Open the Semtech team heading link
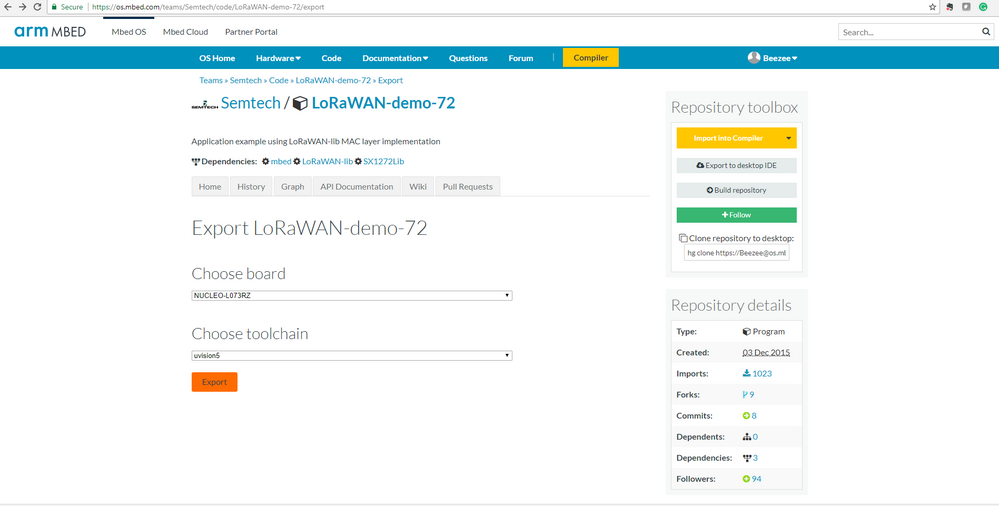The width and height of the screenshot is (999, 506). tap(250, 103)
